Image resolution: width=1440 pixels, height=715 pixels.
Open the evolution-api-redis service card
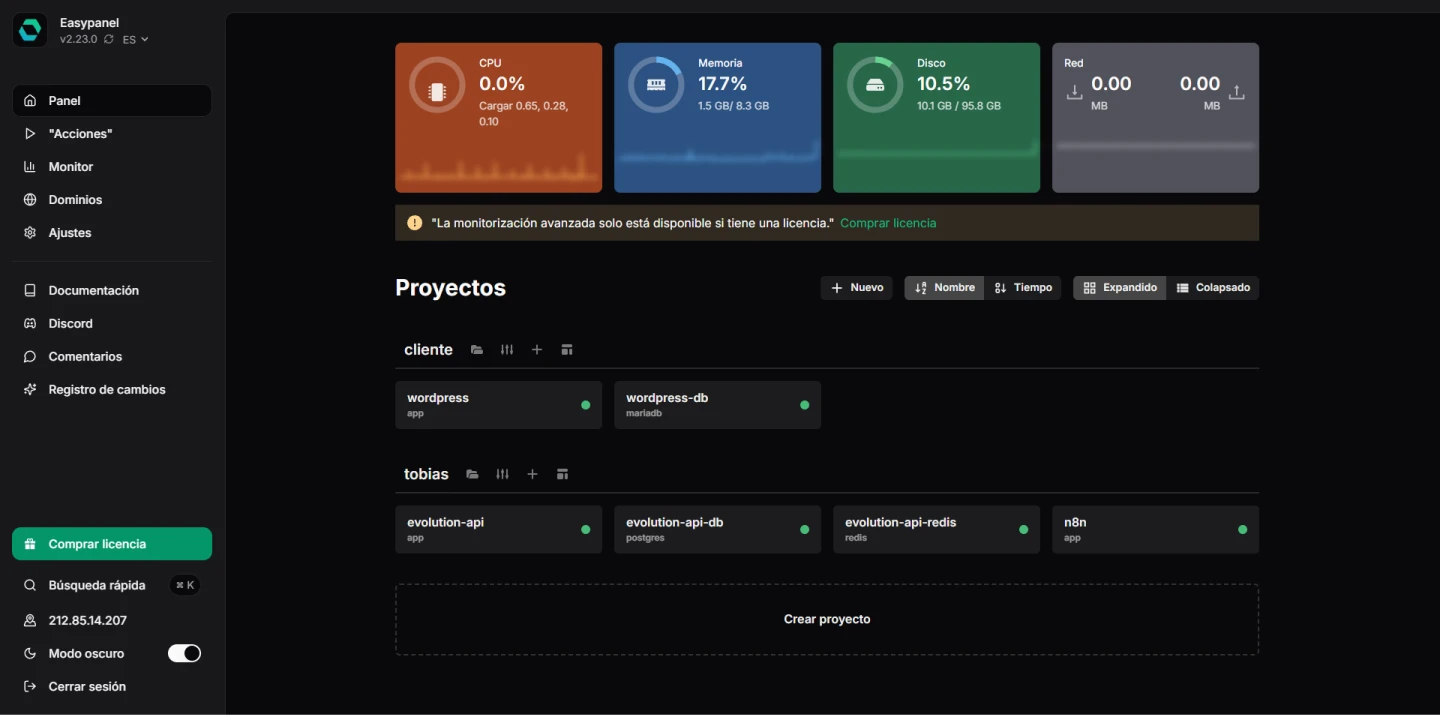935,529
